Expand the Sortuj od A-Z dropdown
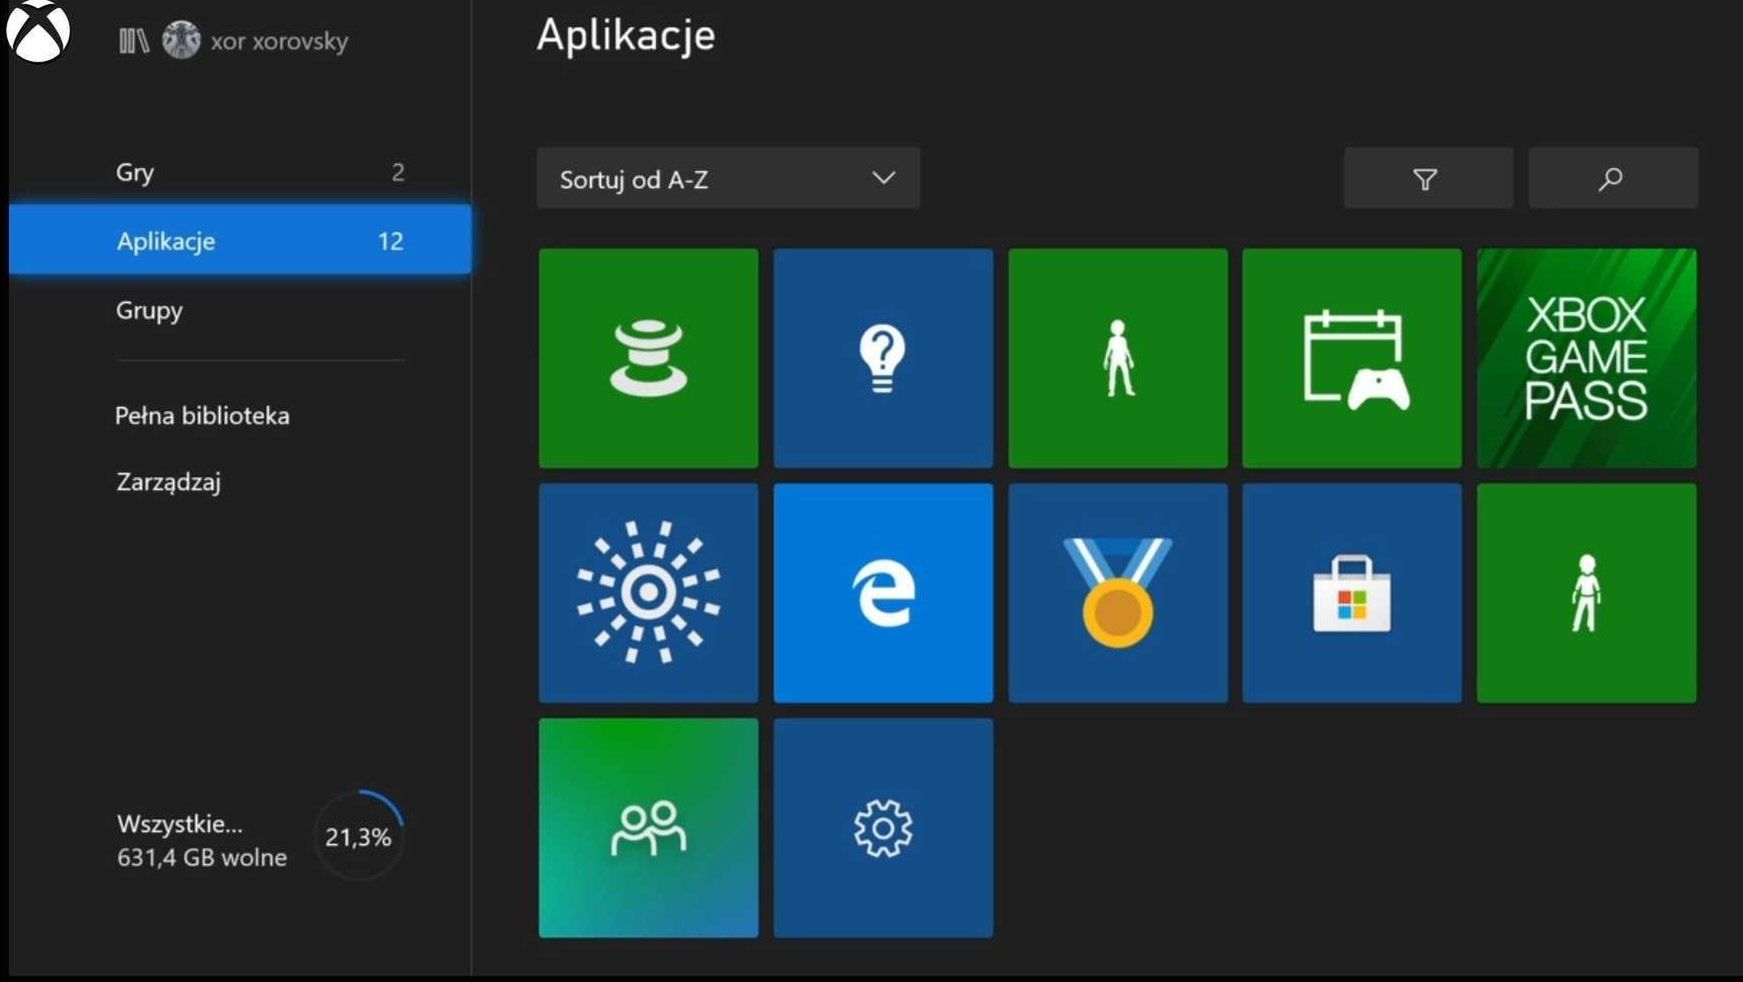1743x982 pixels. coord(728,178)
